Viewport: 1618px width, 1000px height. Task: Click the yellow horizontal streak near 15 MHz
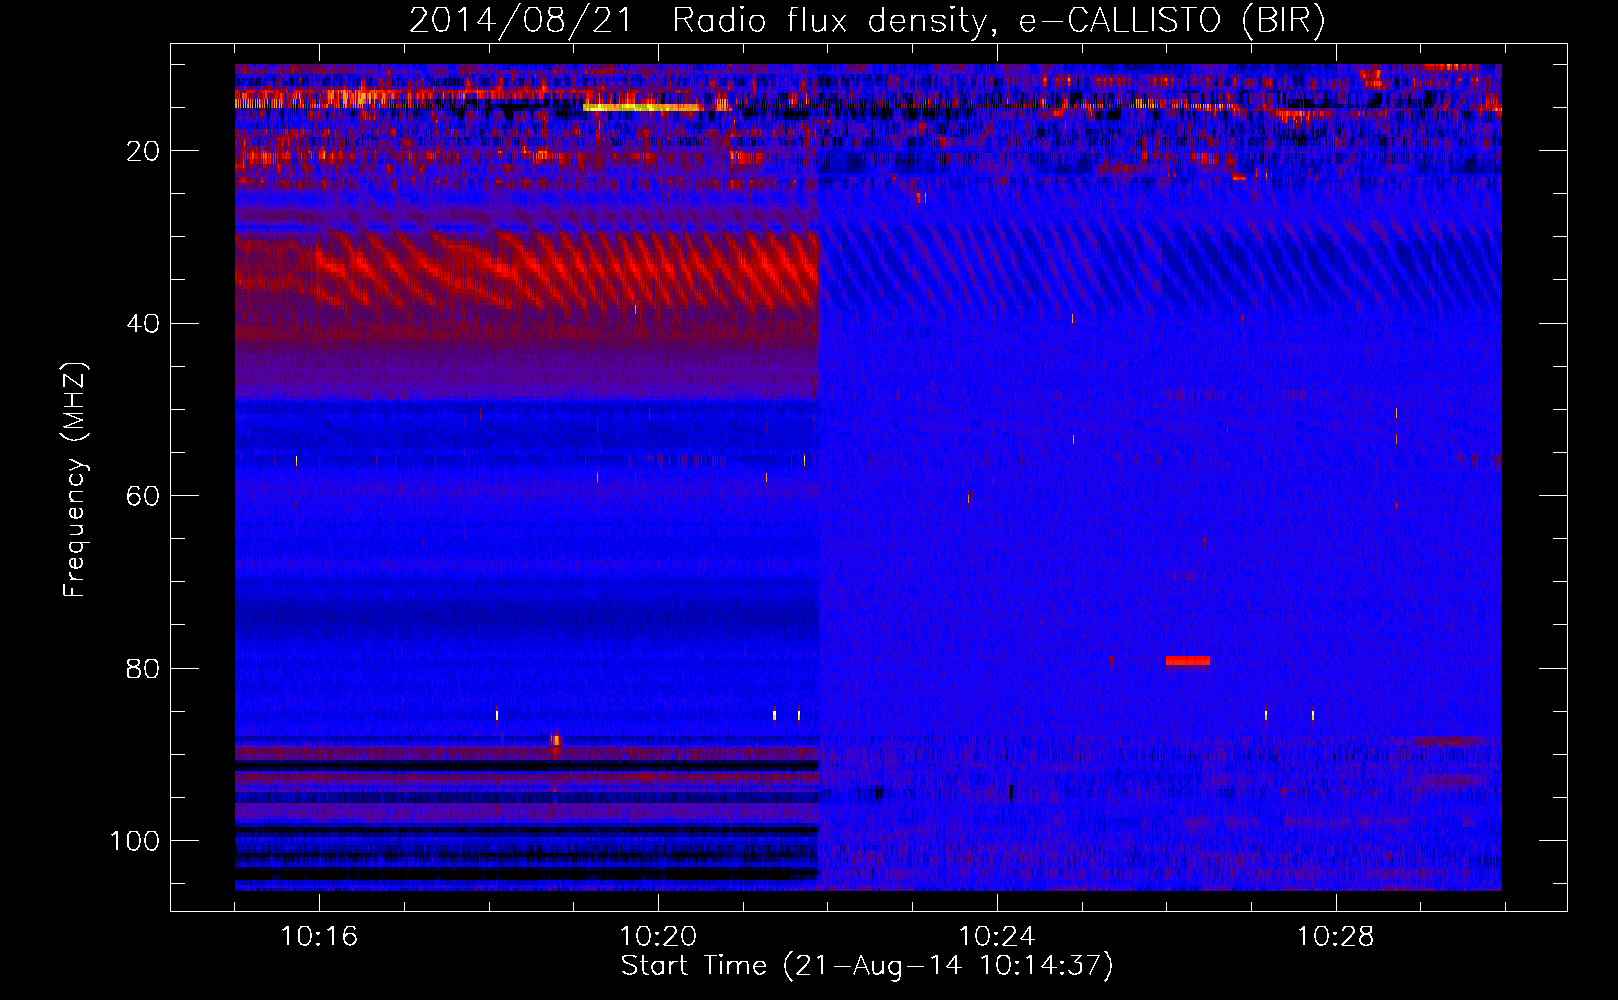[642, 107]
